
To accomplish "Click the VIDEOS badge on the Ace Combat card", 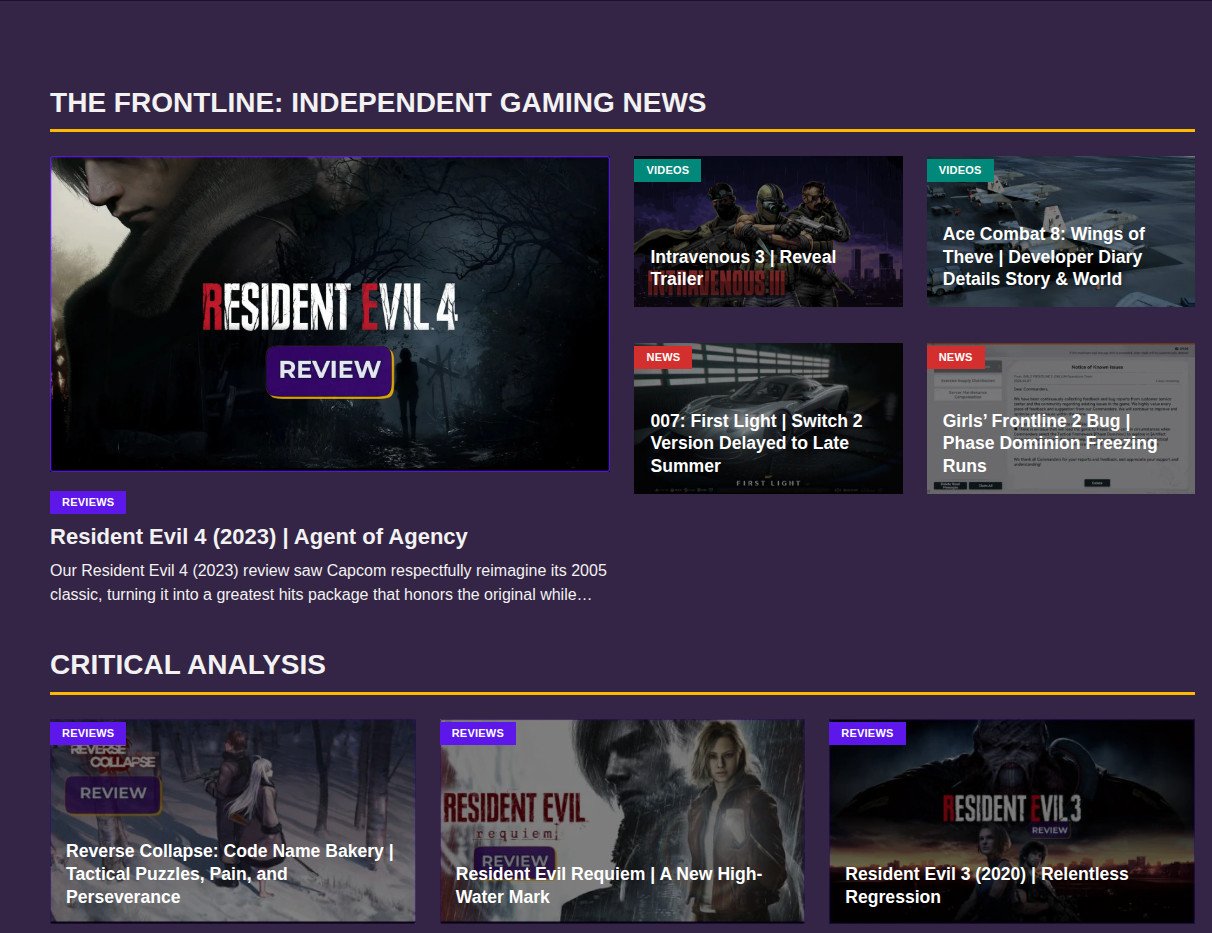I will click(x=960, y=170).
